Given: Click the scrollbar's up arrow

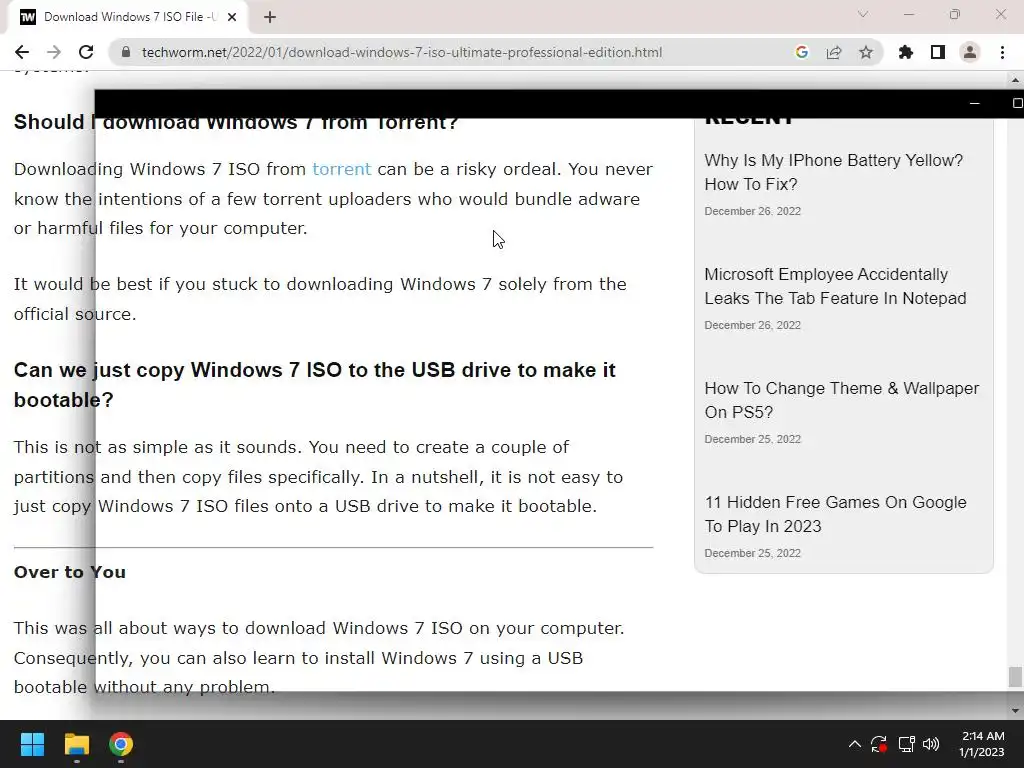Looking at the screenshot, I should click(x=1014, y=80).
